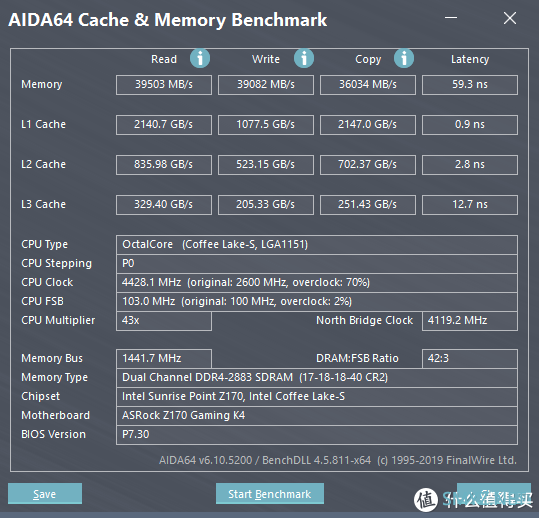Click the Chipset field Intel Sunrise Point Z170
This screenshot has width=539, height=518.
click(x=317, y=397)
